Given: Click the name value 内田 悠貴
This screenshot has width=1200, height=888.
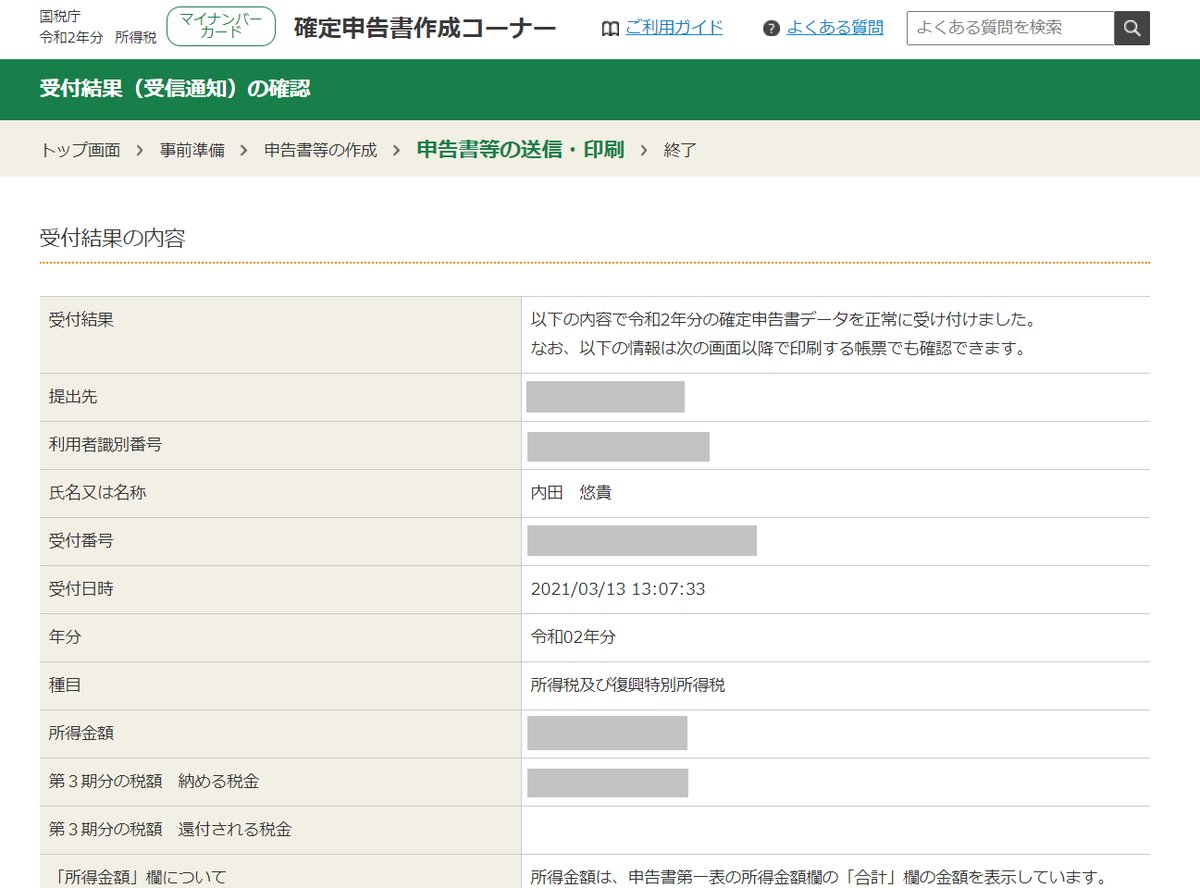Looking at the screenshot, I should (571, 493).
